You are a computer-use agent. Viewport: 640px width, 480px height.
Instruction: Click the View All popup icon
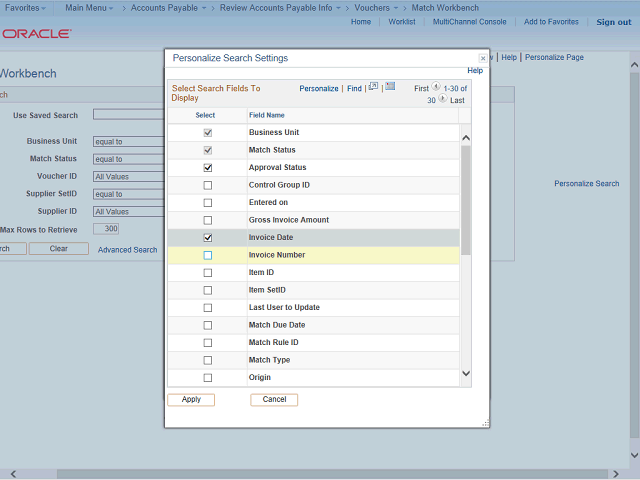click(x=373, y=87)
